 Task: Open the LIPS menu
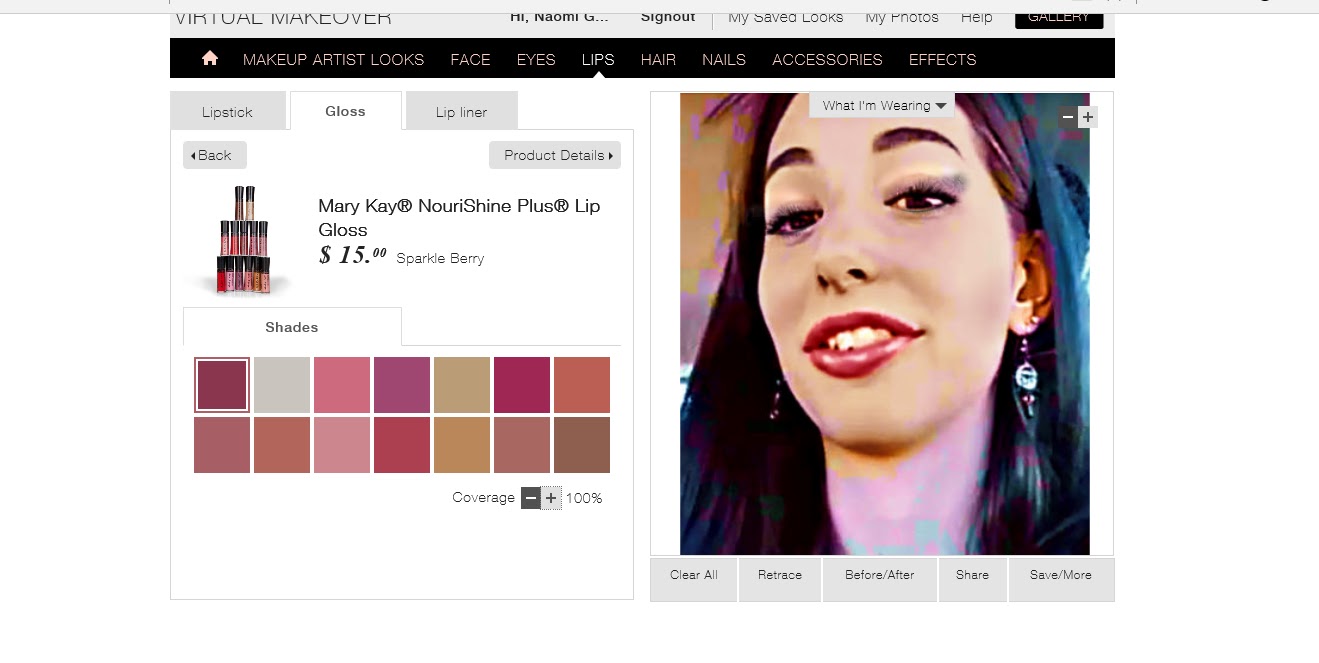click(598, 60)
